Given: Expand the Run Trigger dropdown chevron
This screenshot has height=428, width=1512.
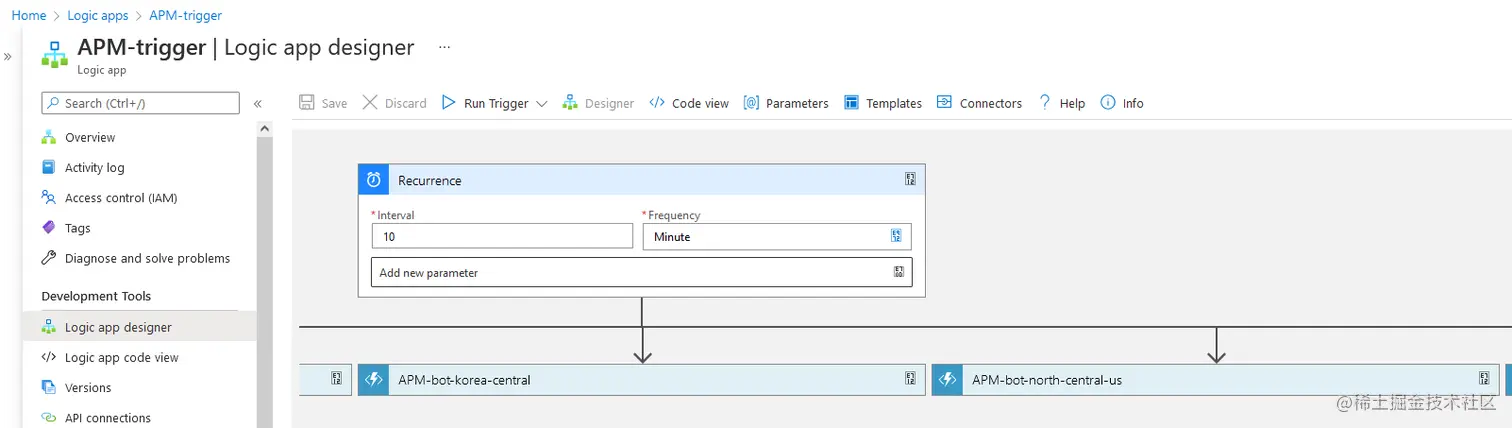Looking at the screenshot, I should click(542, 104).
